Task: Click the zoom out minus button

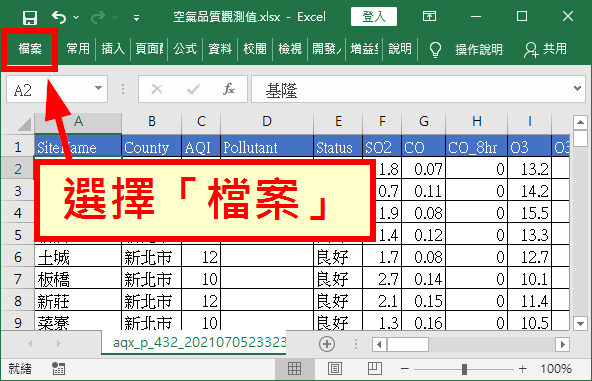Action: pos(405,369)
